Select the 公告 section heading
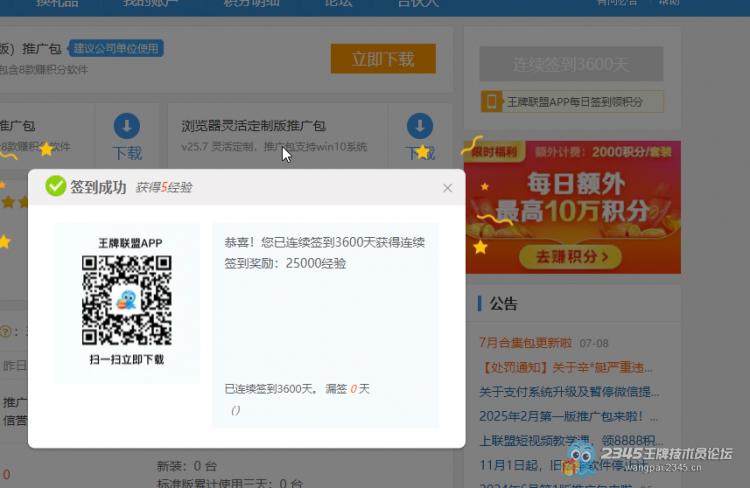 (503, 303)
